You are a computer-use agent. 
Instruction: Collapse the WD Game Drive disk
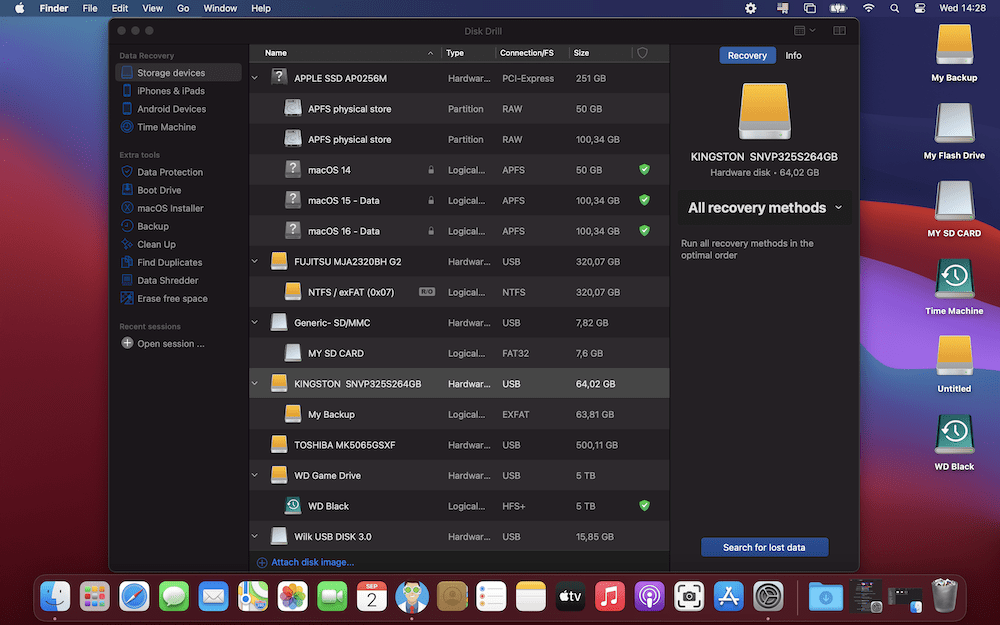[x=255, y=476]
